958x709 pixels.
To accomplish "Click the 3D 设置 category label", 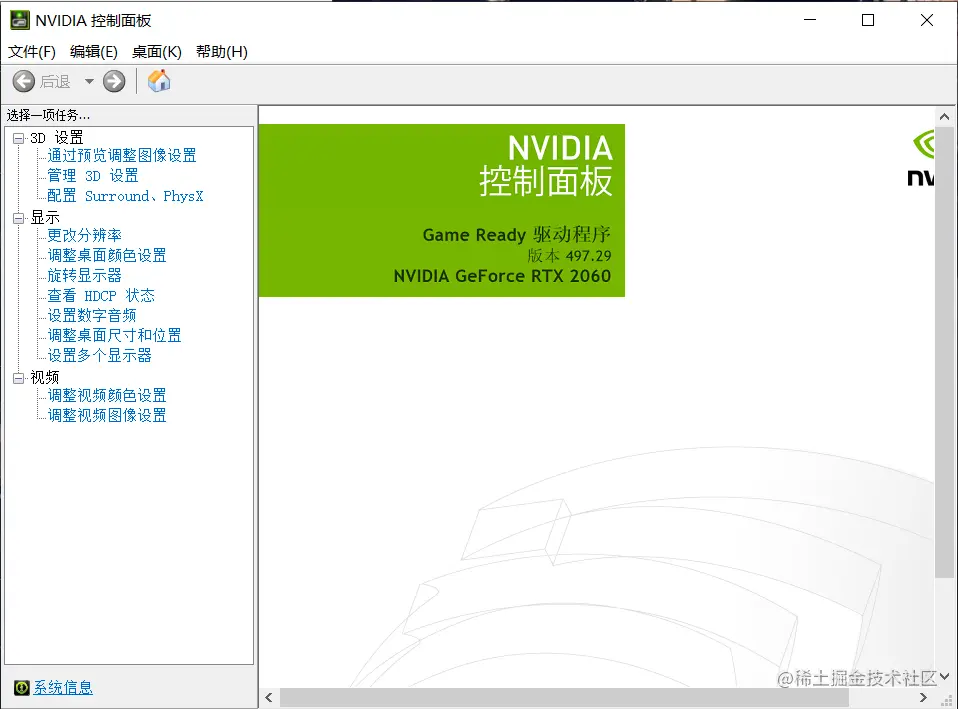I will coord(57,138).
